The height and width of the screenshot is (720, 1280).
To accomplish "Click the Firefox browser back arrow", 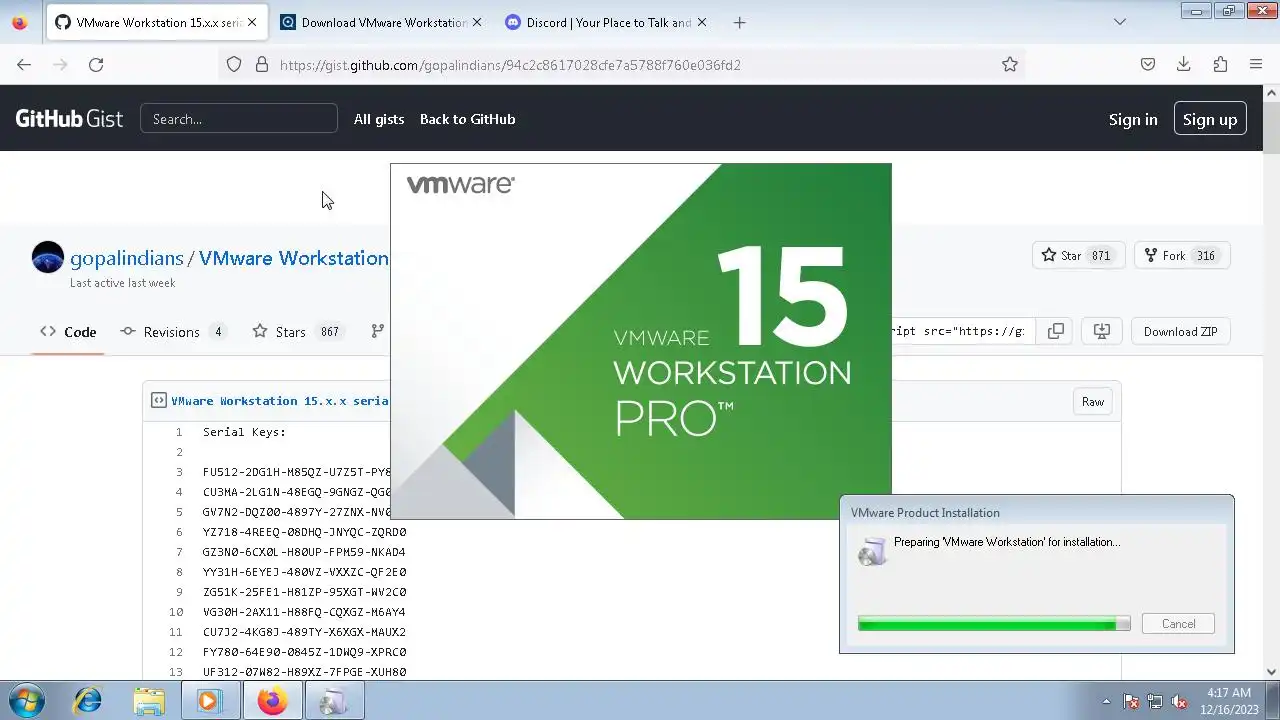I will point(24,64).
